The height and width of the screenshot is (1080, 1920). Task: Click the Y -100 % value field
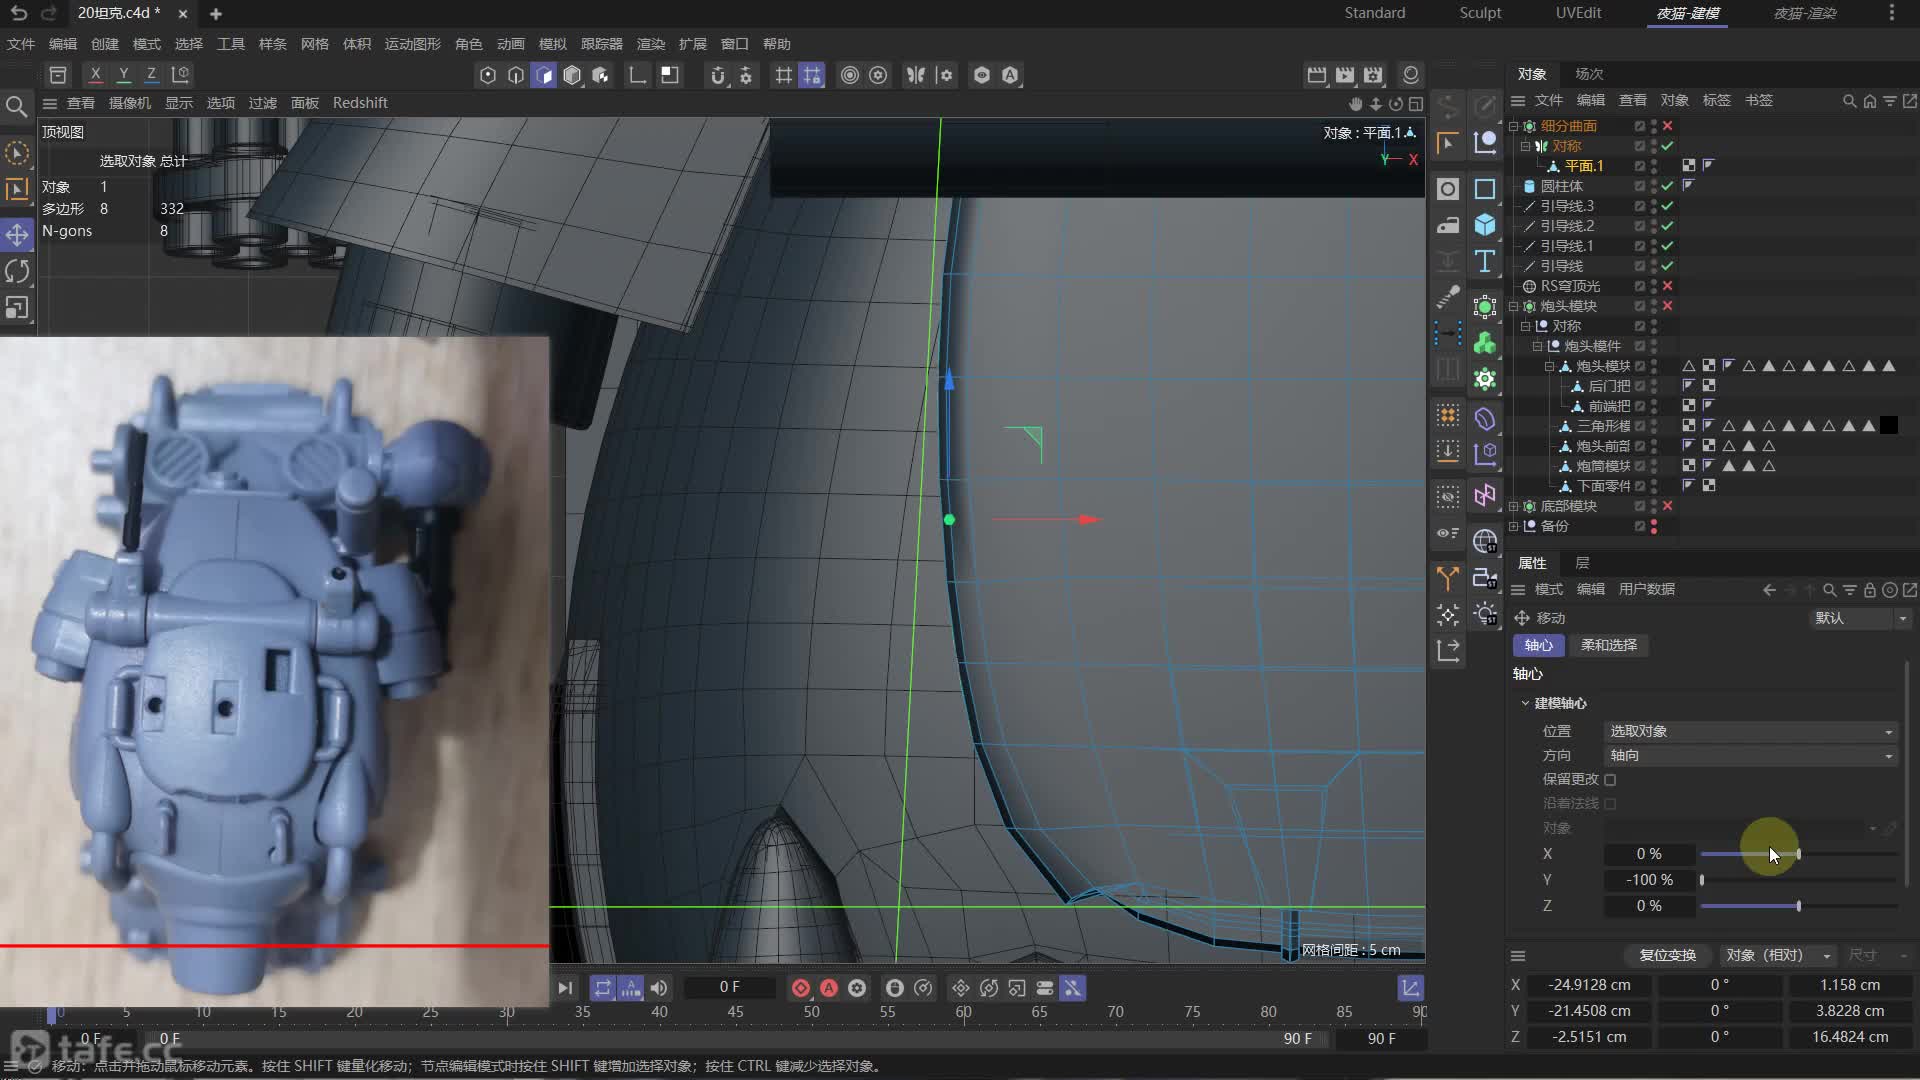coord(1649,880)
